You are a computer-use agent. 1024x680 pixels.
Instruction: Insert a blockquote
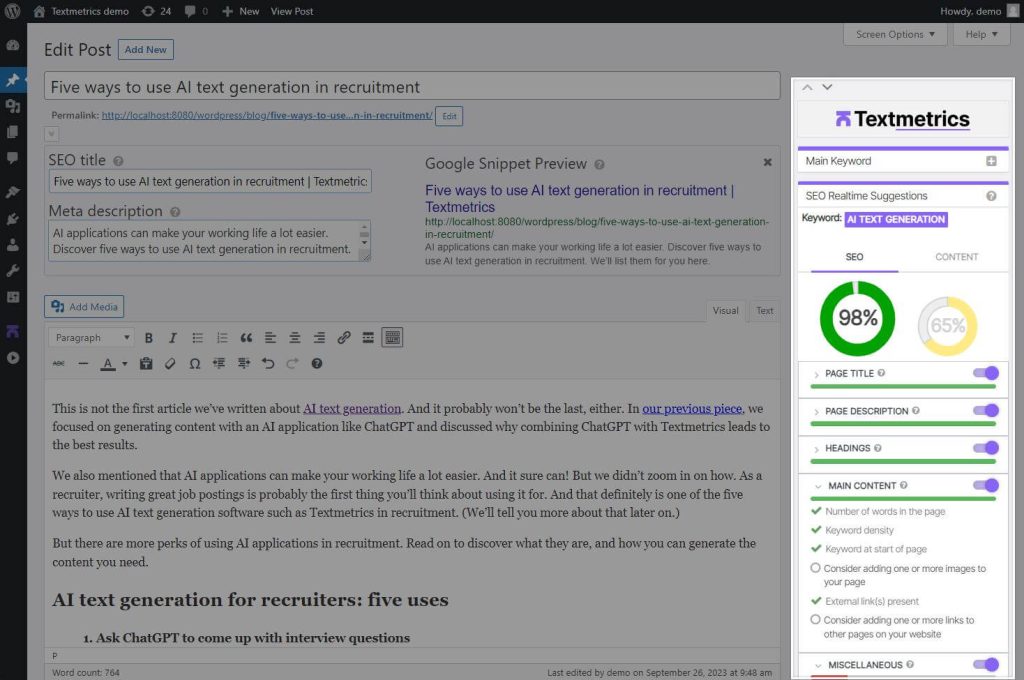(246, 338)
